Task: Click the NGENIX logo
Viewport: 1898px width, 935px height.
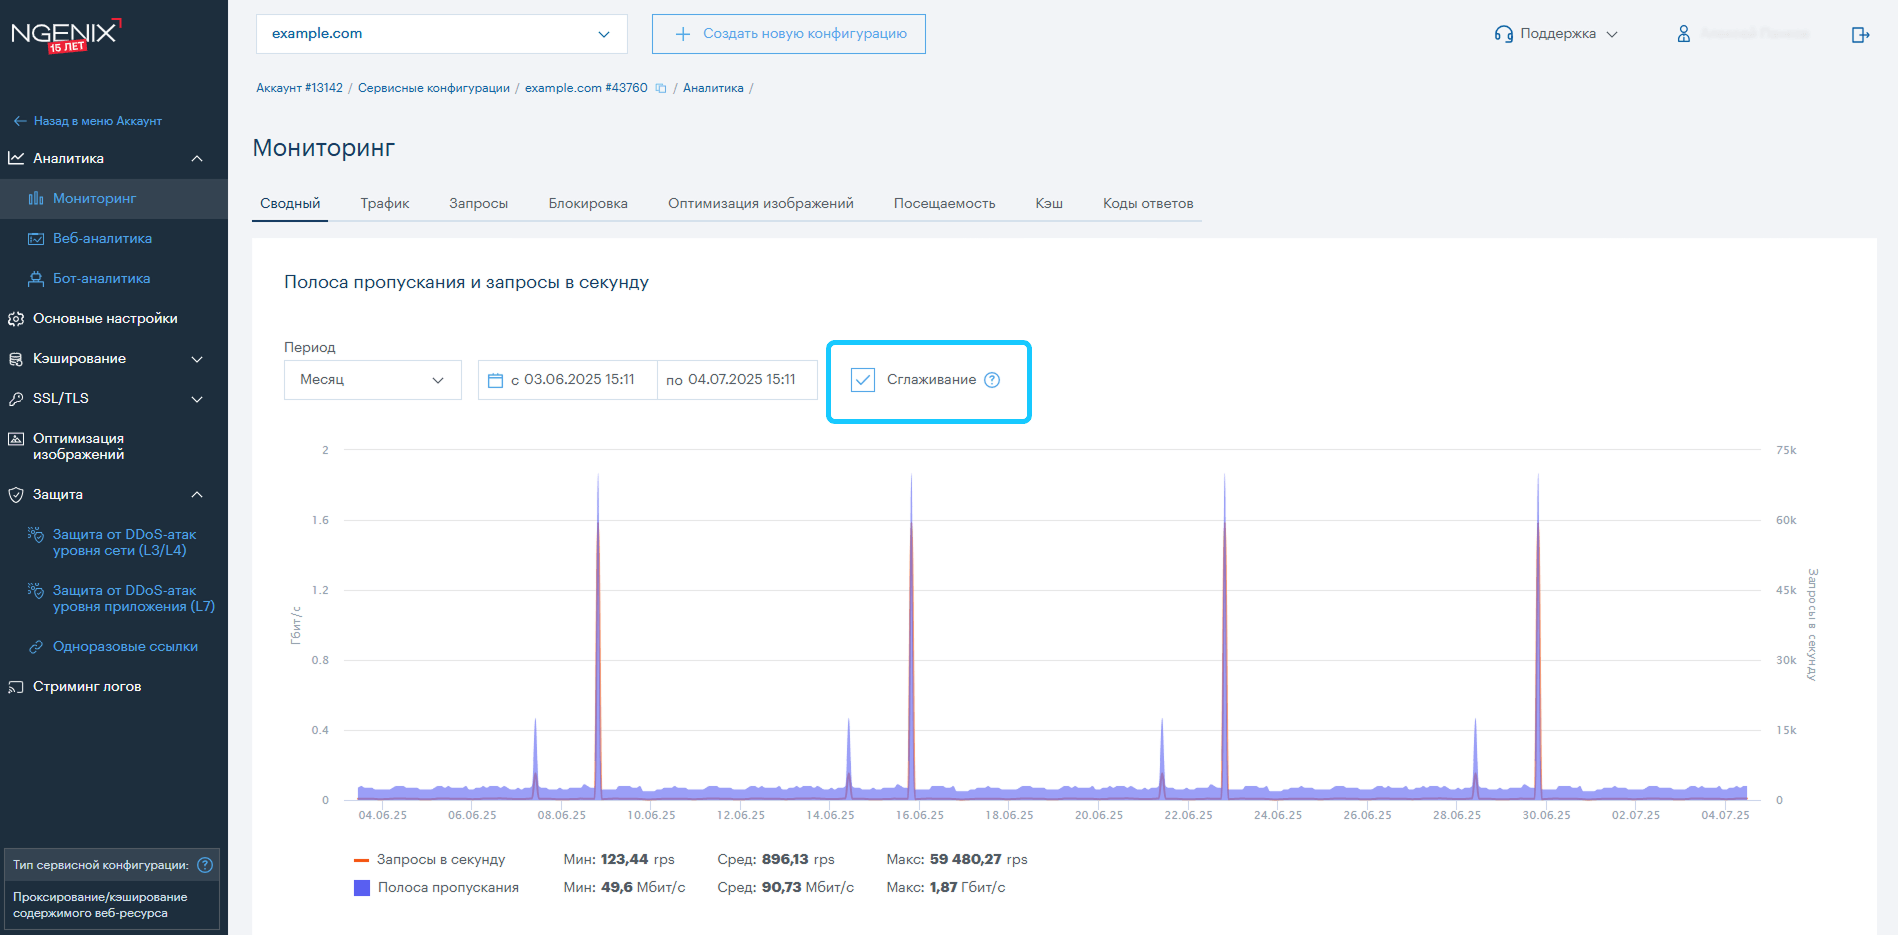Action: 66,35
